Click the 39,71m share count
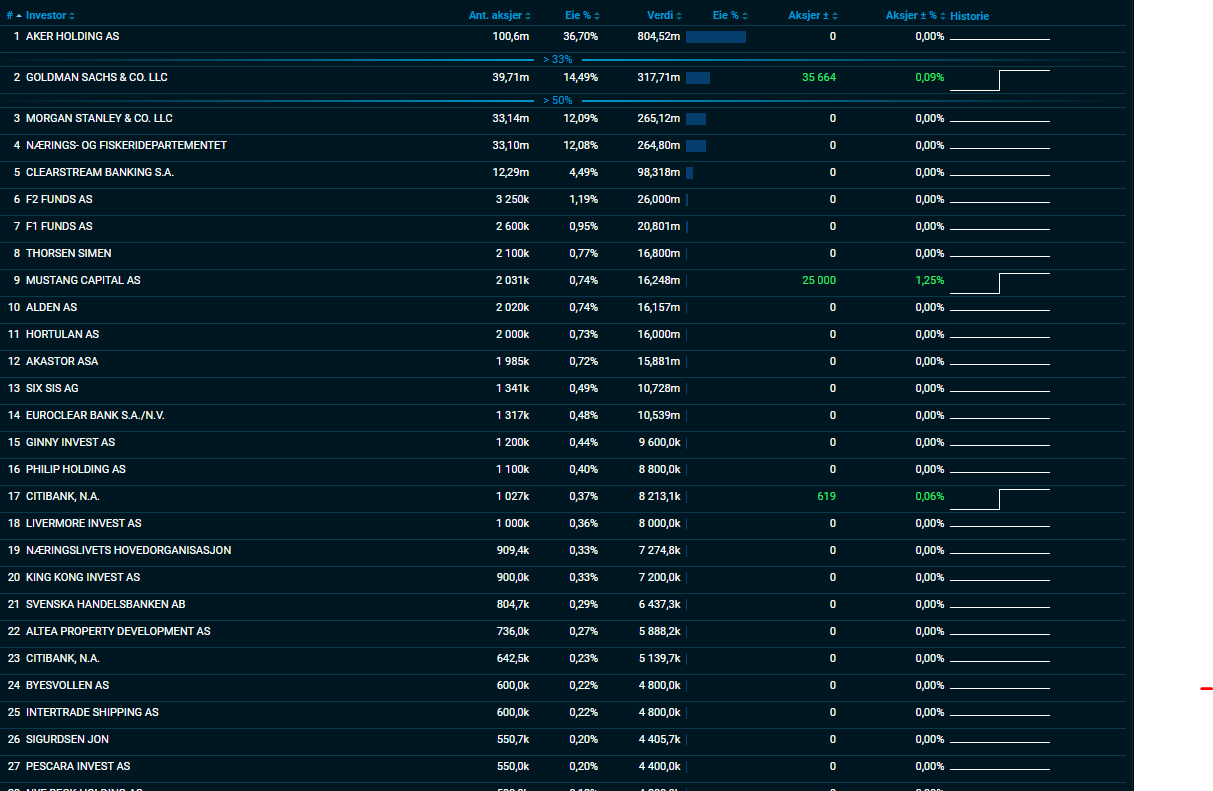This screenshot has width=1213, height=791. pos(511,77)
